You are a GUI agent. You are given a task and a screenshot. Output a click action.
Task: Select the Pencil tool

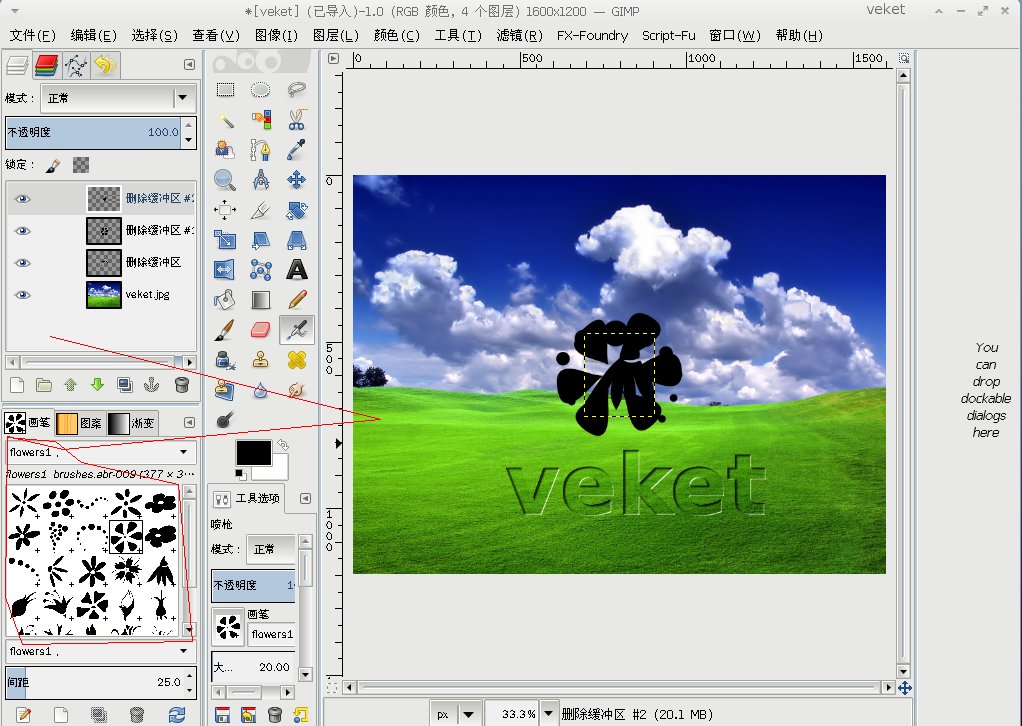point(297,300)
